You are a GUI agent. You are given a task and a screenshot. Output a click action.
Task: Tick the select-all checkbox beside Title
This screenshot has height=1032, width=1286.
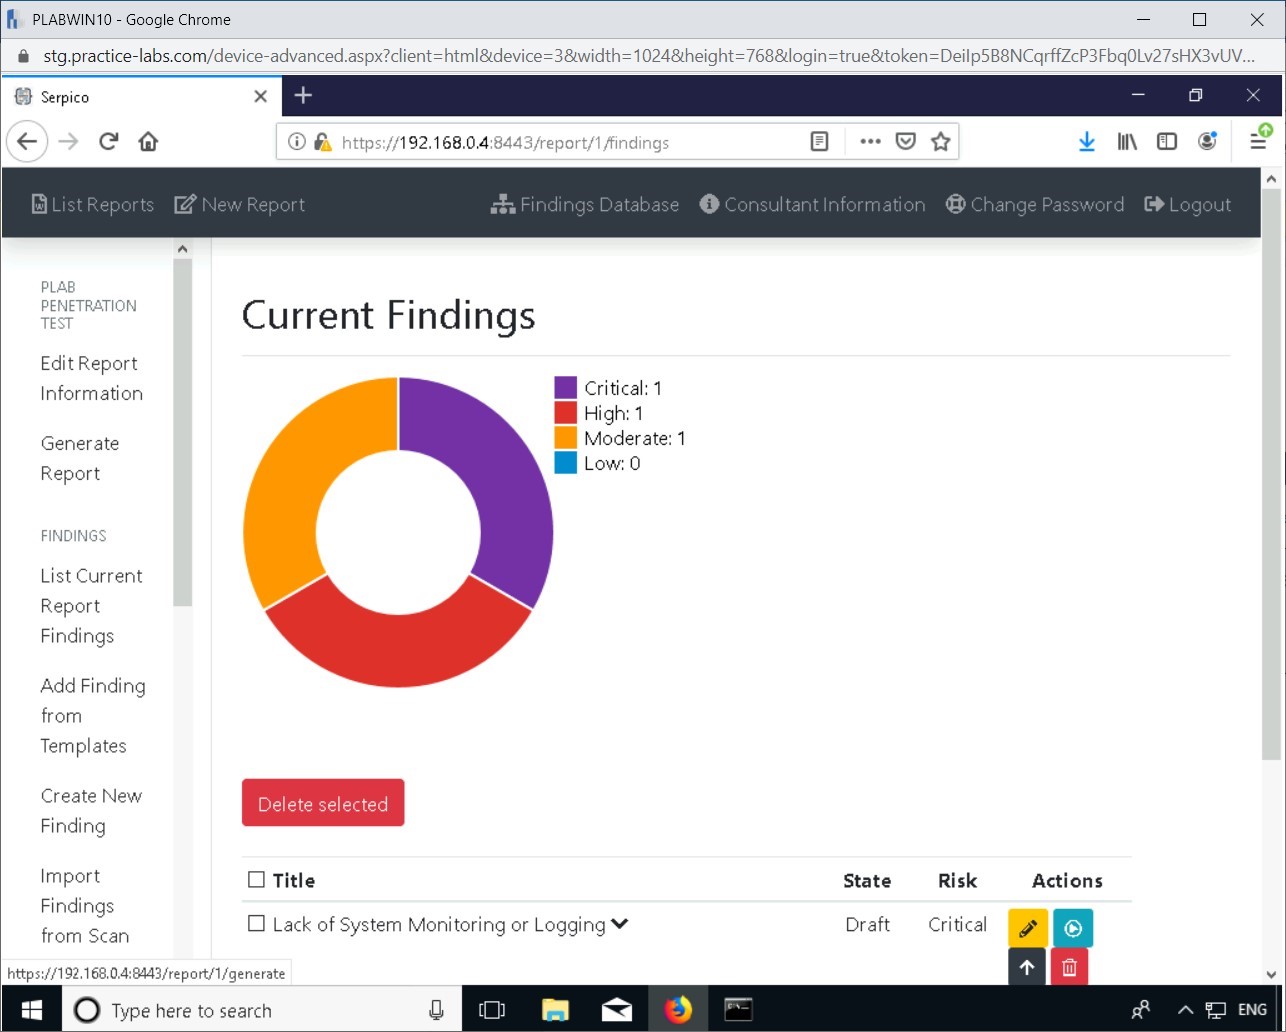coord(256,880)
